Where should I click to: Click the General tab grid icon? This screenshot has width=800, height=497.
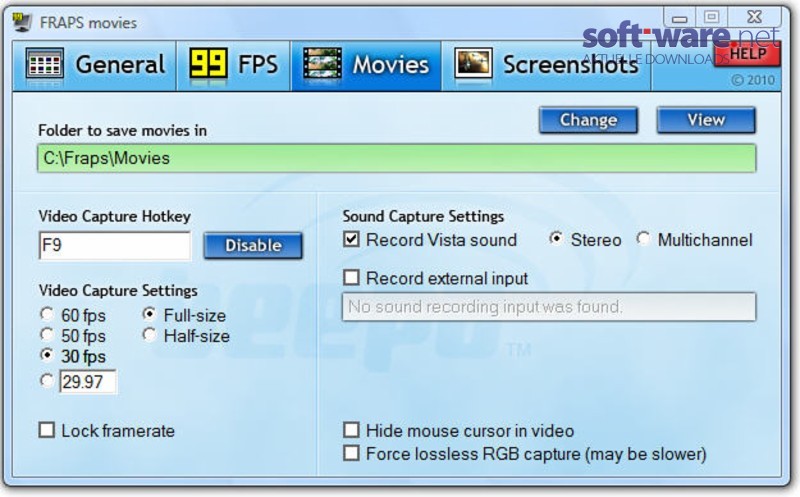44,65
